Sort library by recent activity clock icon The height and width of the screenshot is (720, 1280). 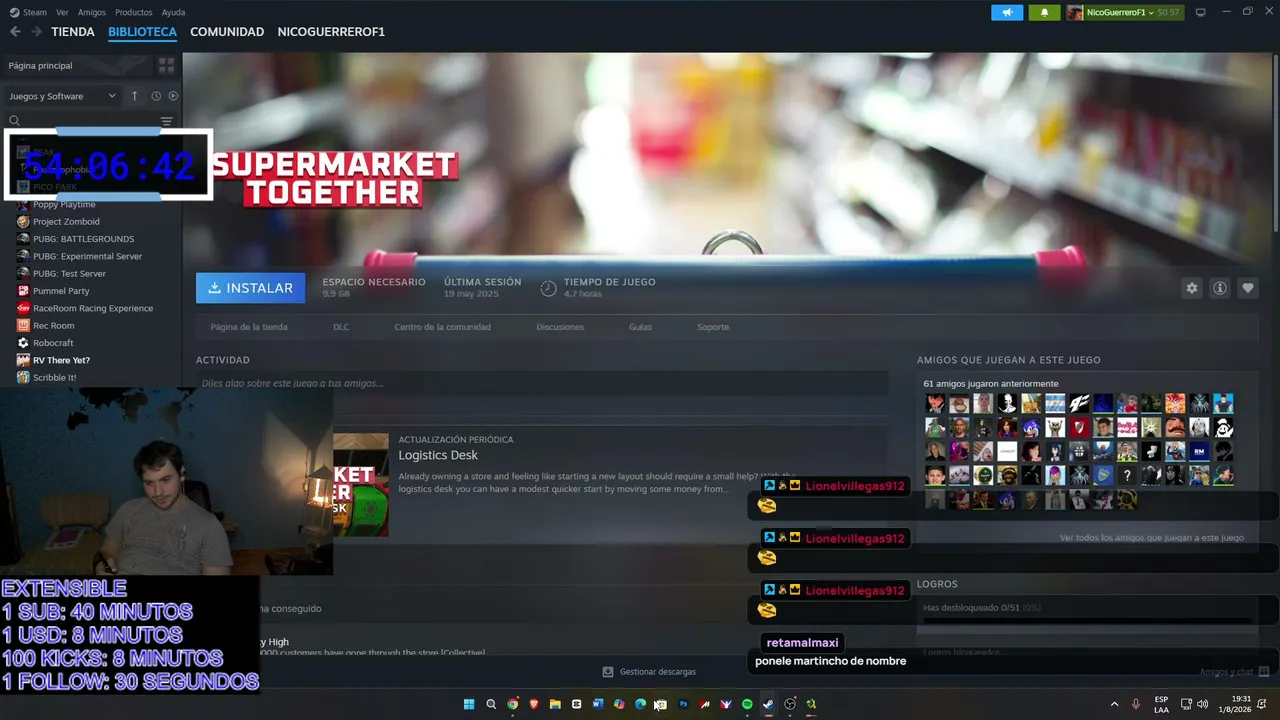pyautogui.click(x=156, y=96)
